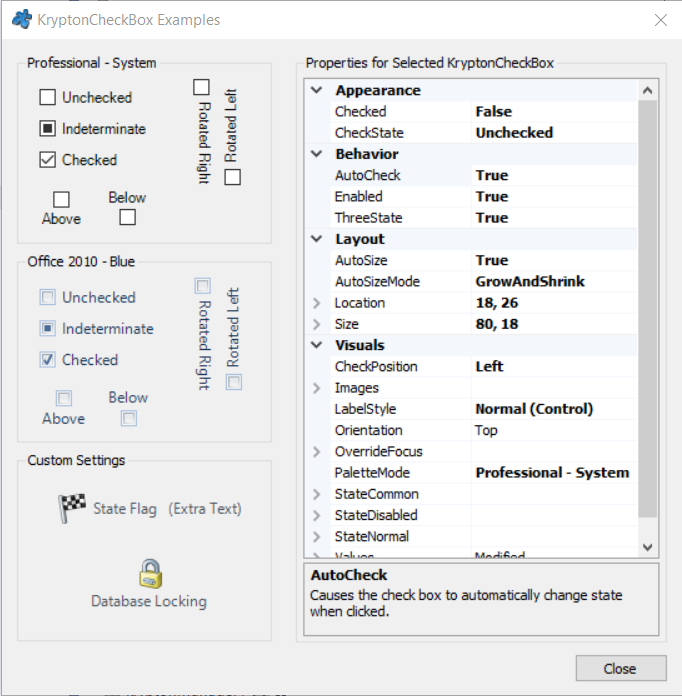
Task: Toggle the Professional System Checked checkbox
Action: coord(48,159)
